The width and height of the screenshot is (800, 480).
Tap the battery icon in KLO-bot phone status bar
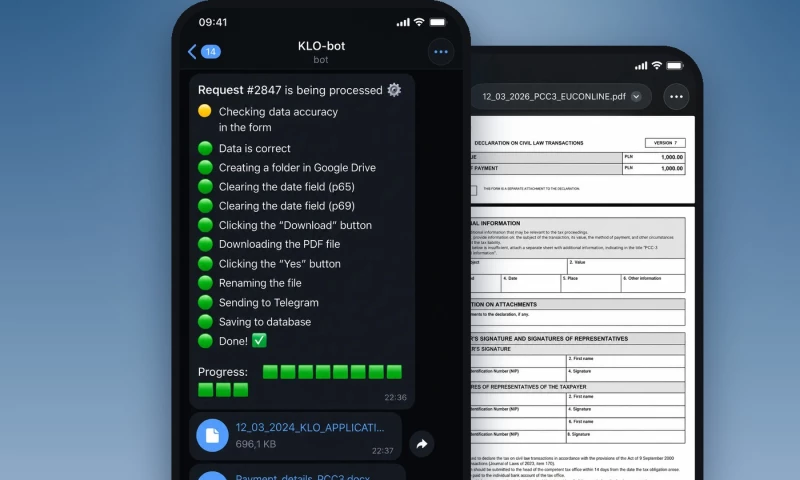pyautogui.click(x=438, y=22)
